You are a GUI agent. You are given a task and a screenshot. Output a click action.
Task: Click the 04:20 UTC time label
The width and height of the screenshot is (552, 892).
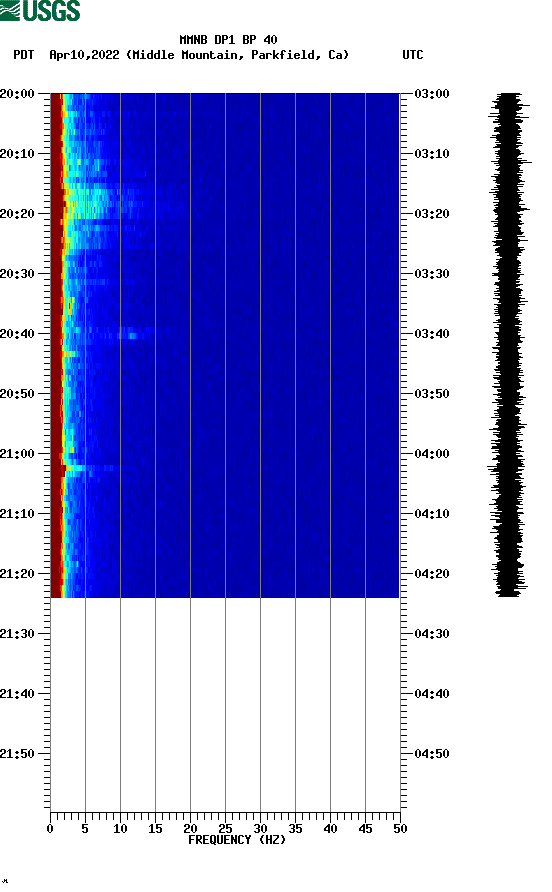point(432,573)
